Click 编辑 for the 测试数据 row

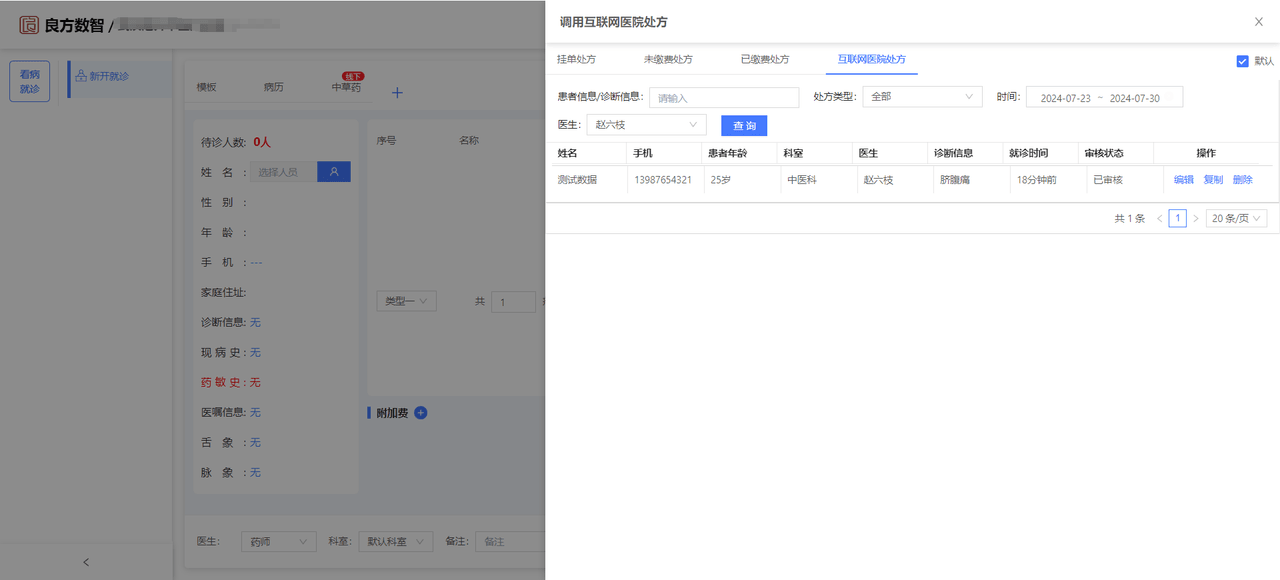pos(1184,180)
